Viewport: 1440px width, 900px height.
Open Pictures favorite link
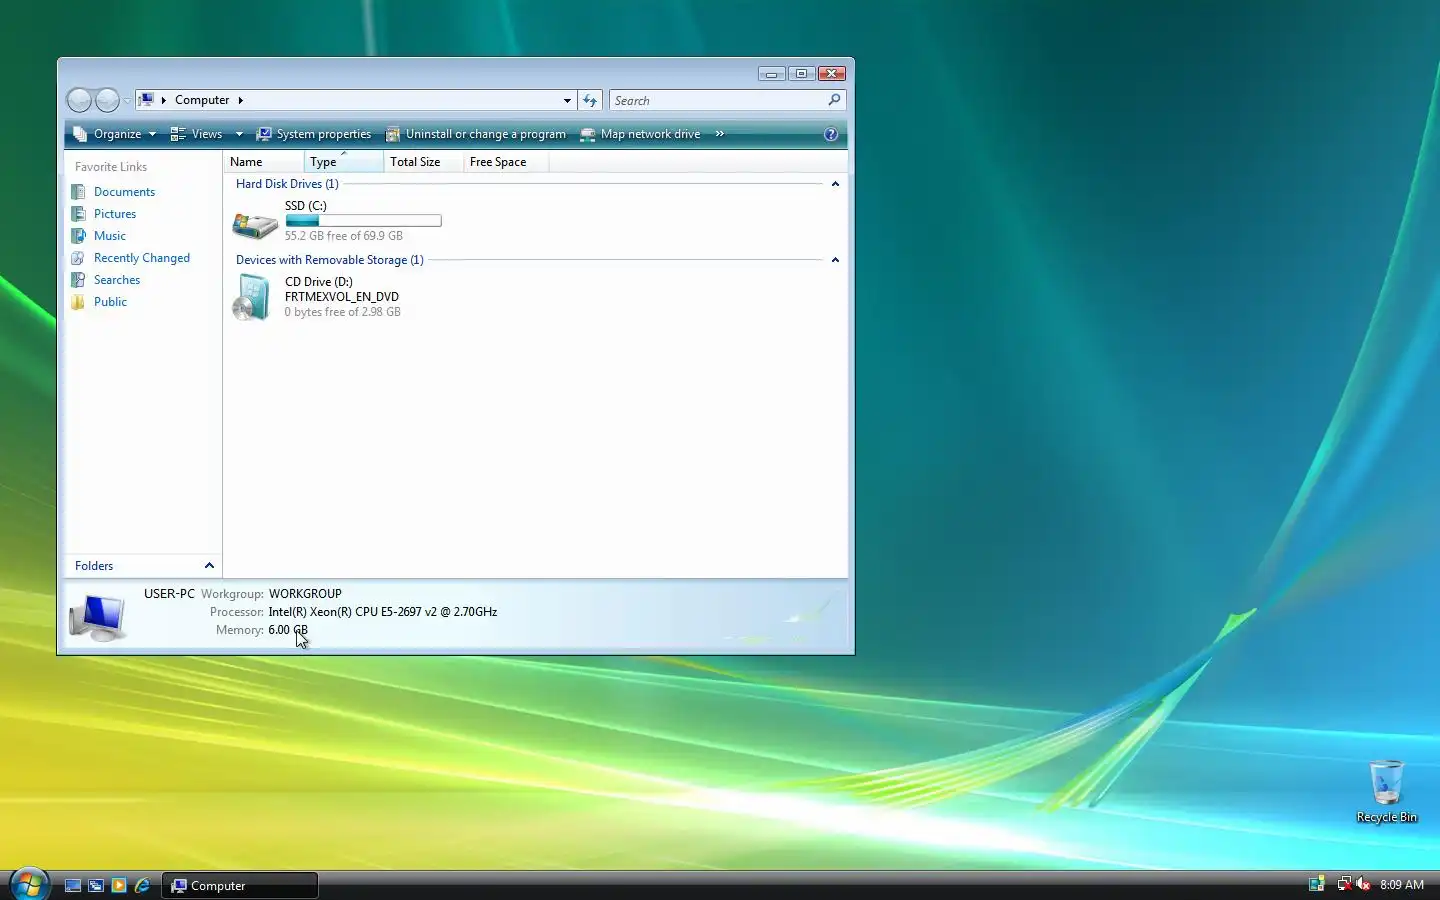coord(115,214)
